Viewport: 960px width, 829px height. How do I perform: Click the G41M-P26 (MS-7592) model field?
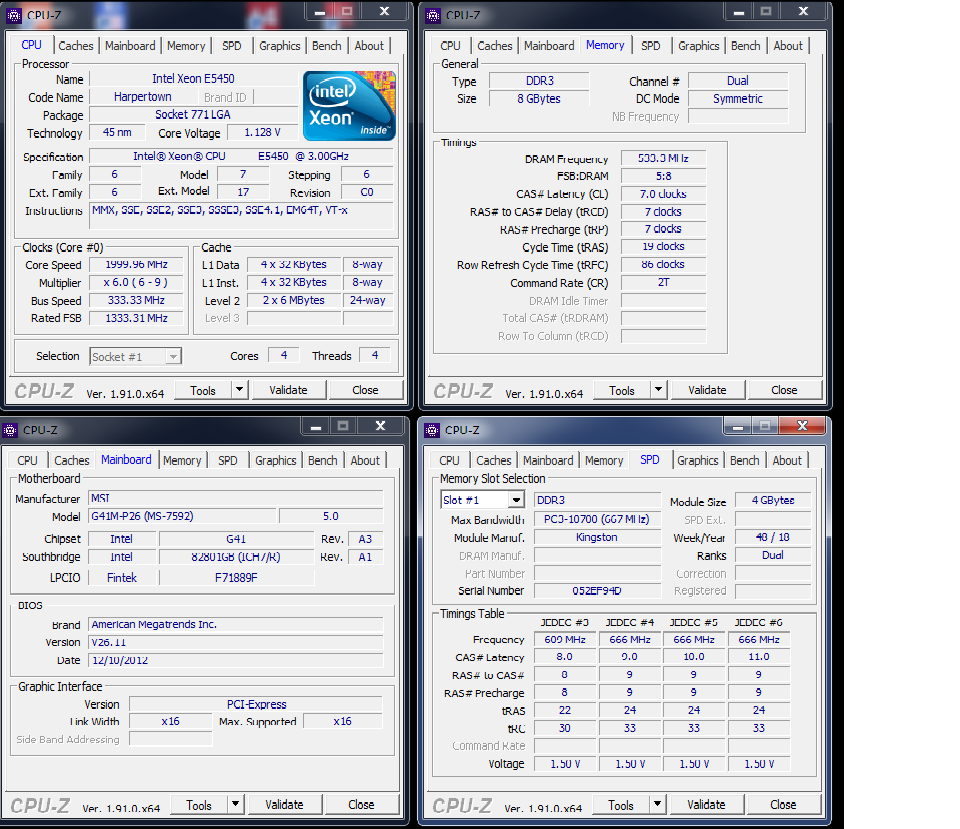182,516
